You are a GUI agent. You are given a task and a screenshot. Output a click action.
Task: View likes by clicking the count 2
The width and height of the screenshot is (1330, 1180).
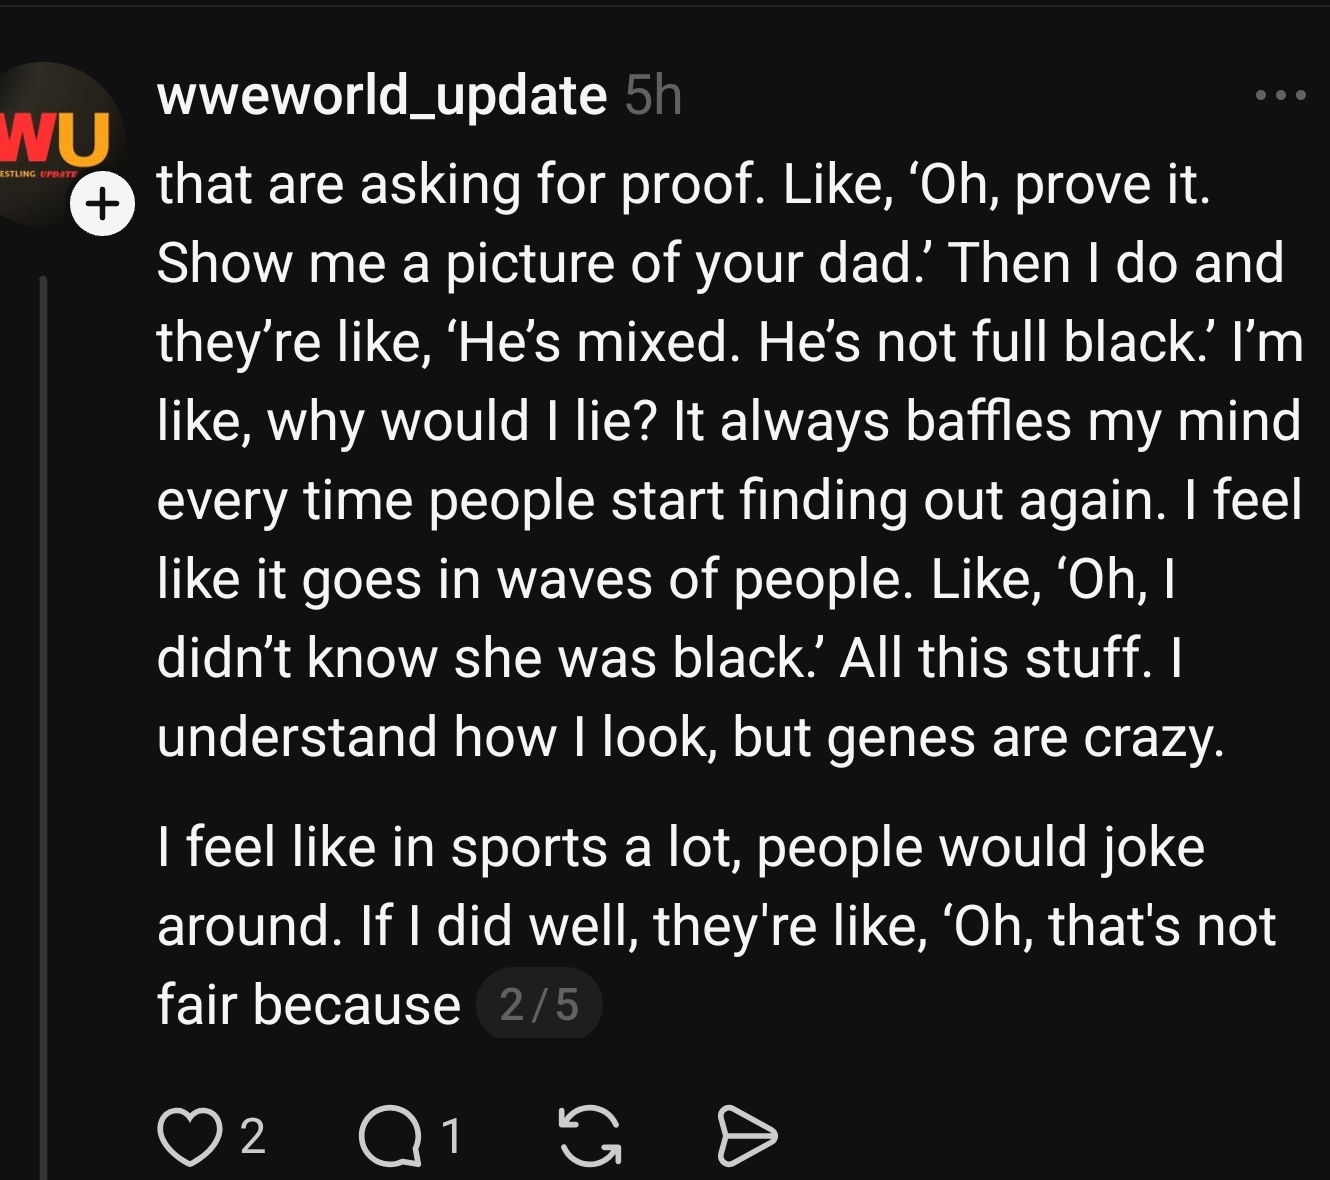point(253,1137)
